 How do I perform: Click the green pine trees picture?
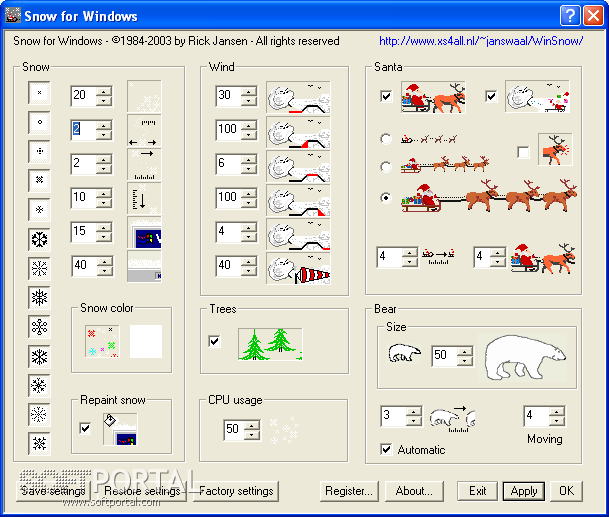(x=270, y=344)
